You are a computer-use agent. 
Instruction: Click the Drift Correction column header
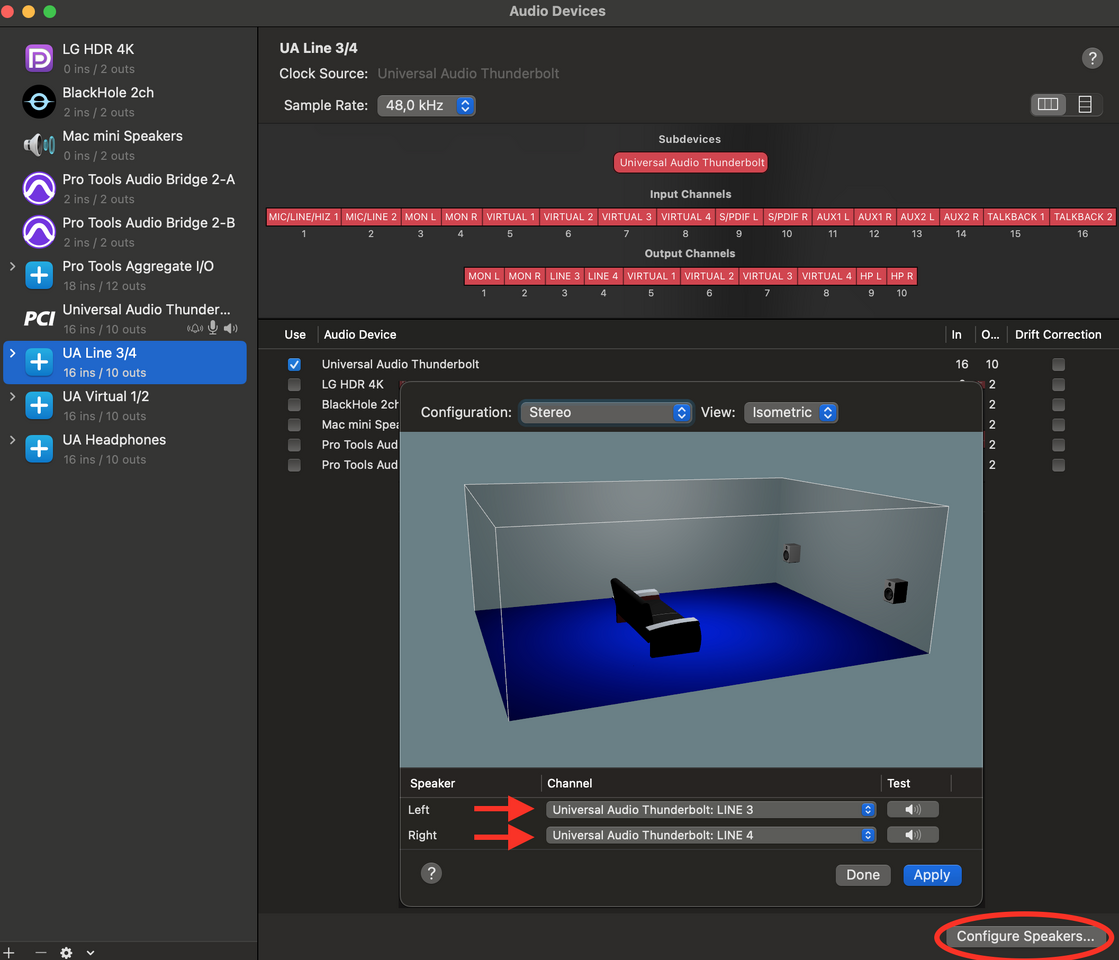tap(1058, 334)
